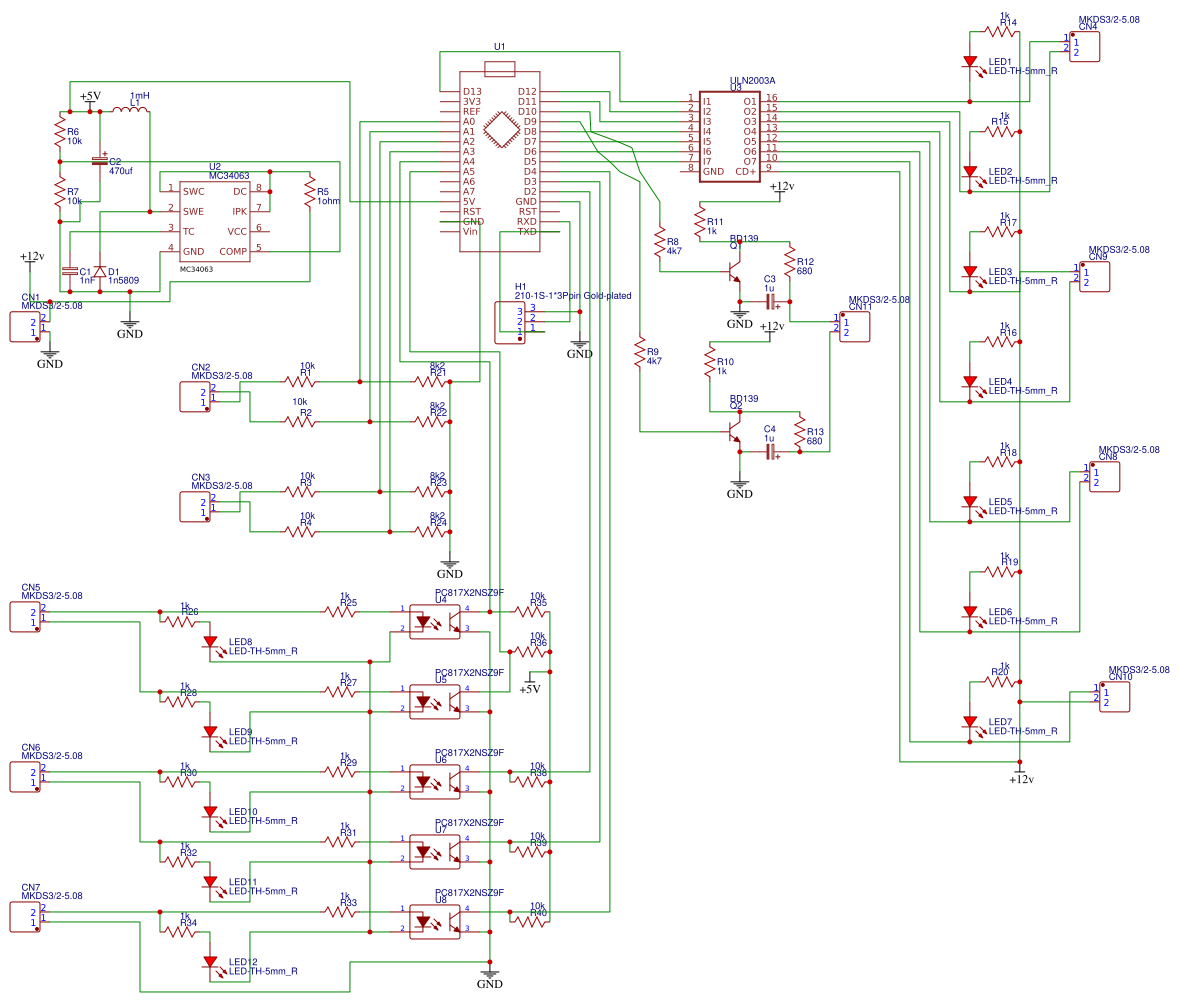Select resistor R5 labeled 1ohm

click(309, 193)
